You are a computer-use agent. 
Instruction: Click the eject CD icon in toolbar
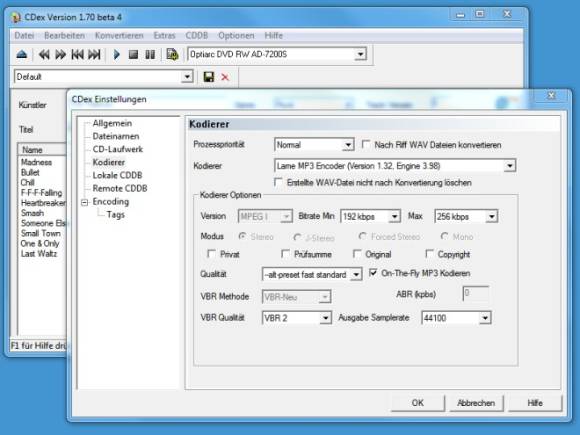[x=22, y=54]
